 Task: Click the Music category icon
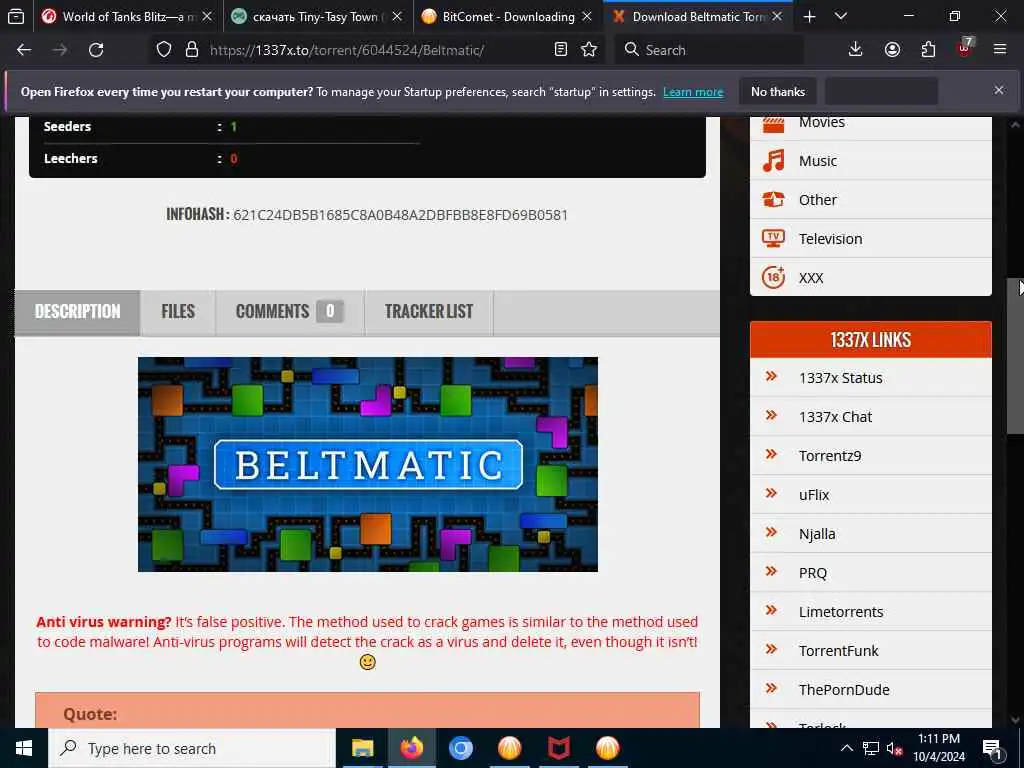click(773, 161)
